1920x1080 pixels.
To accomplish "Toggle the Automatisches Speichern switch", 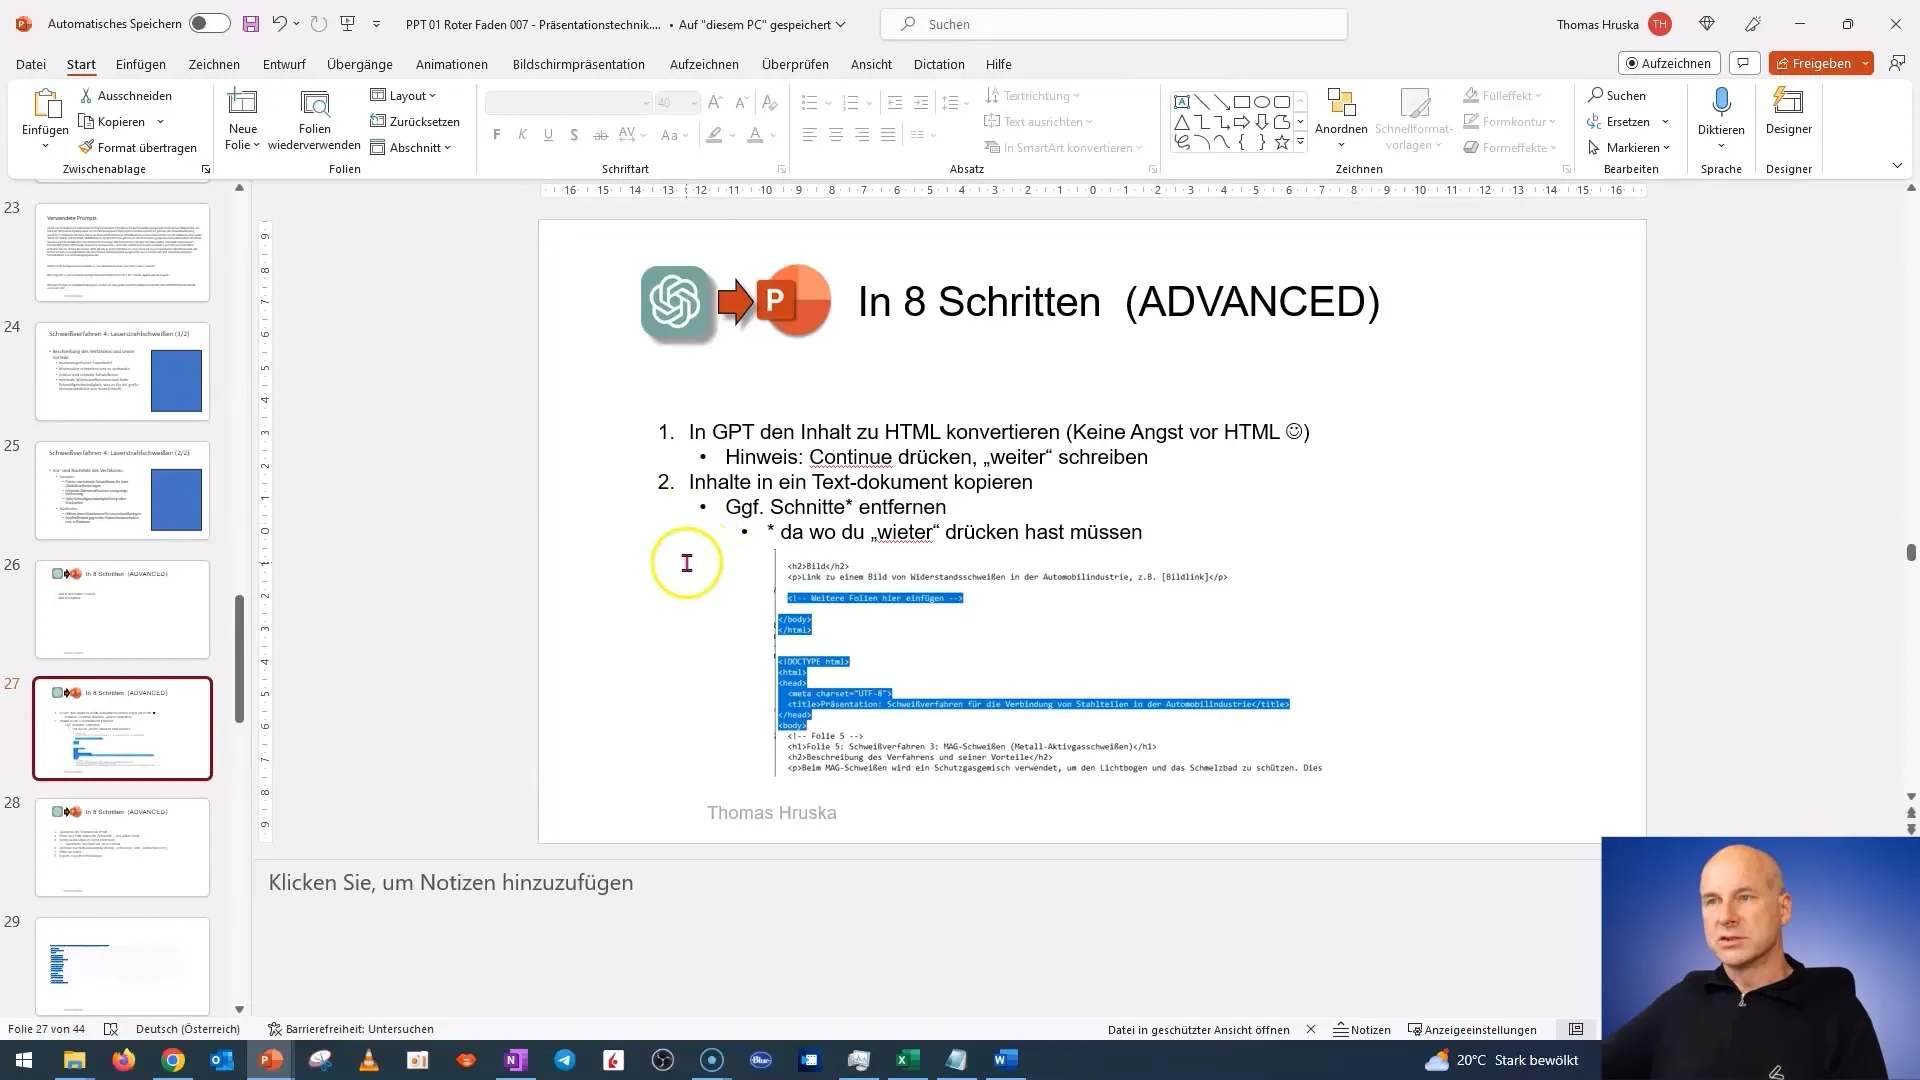I will click(x=209, y=23).
